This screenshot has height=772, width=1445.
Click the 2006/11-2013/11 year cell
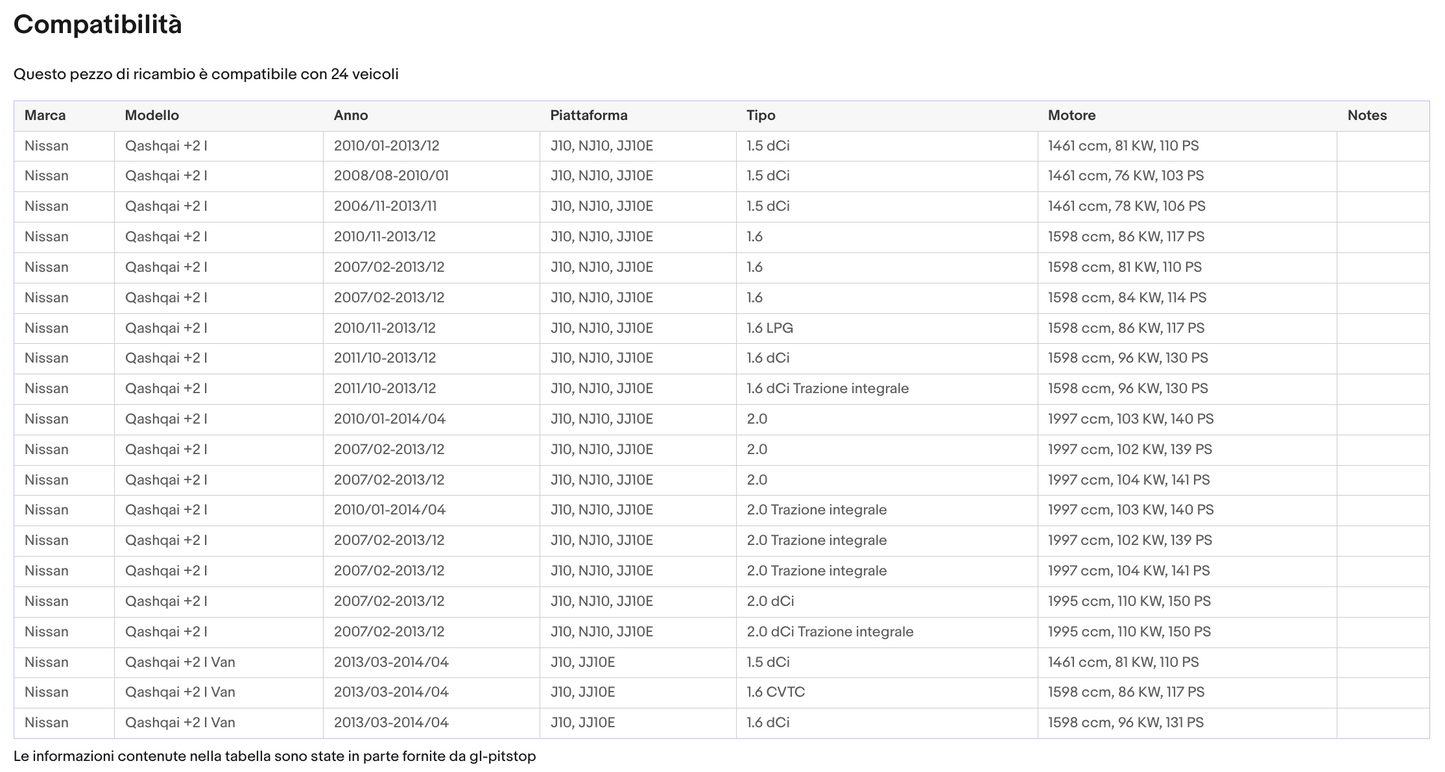pos(385,206)
